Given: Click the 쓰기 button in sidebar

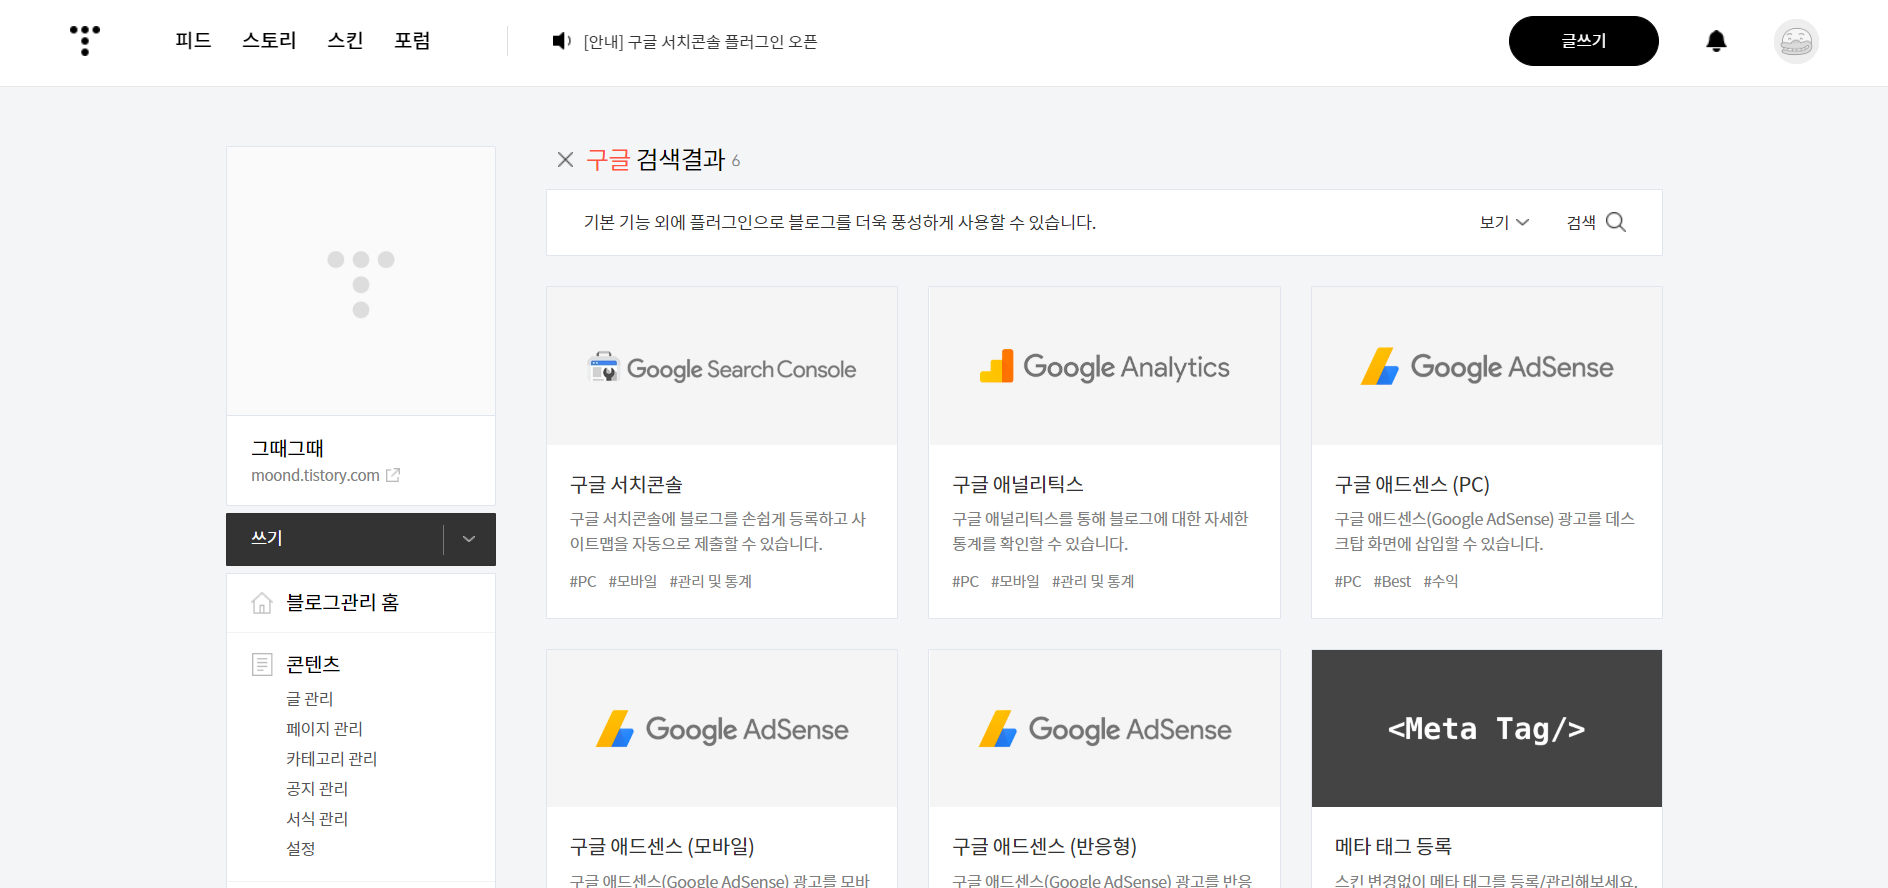Looking at the screenshot, I should 334,539.
